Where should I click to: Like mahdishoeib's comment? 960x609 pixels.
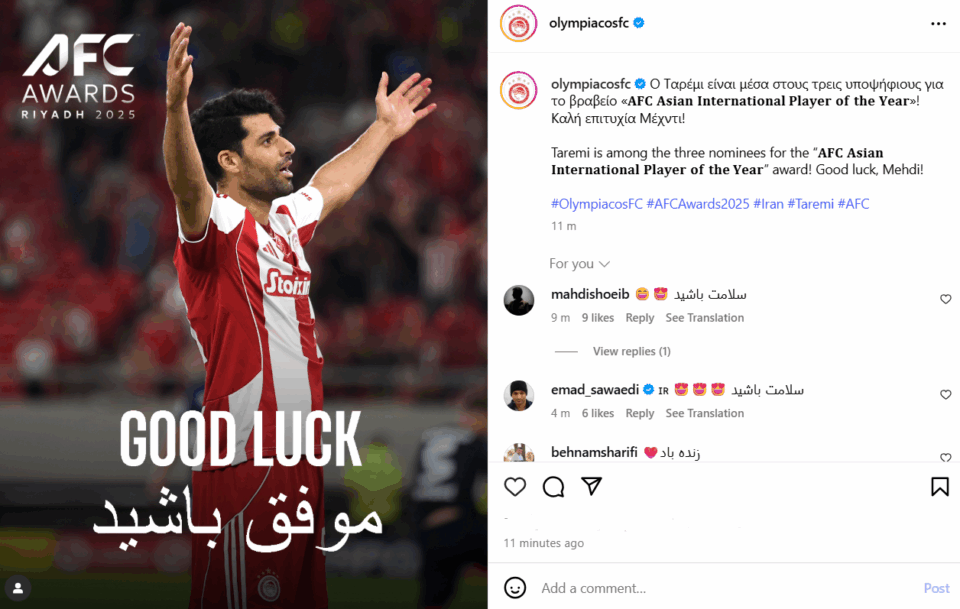[945, 299]
